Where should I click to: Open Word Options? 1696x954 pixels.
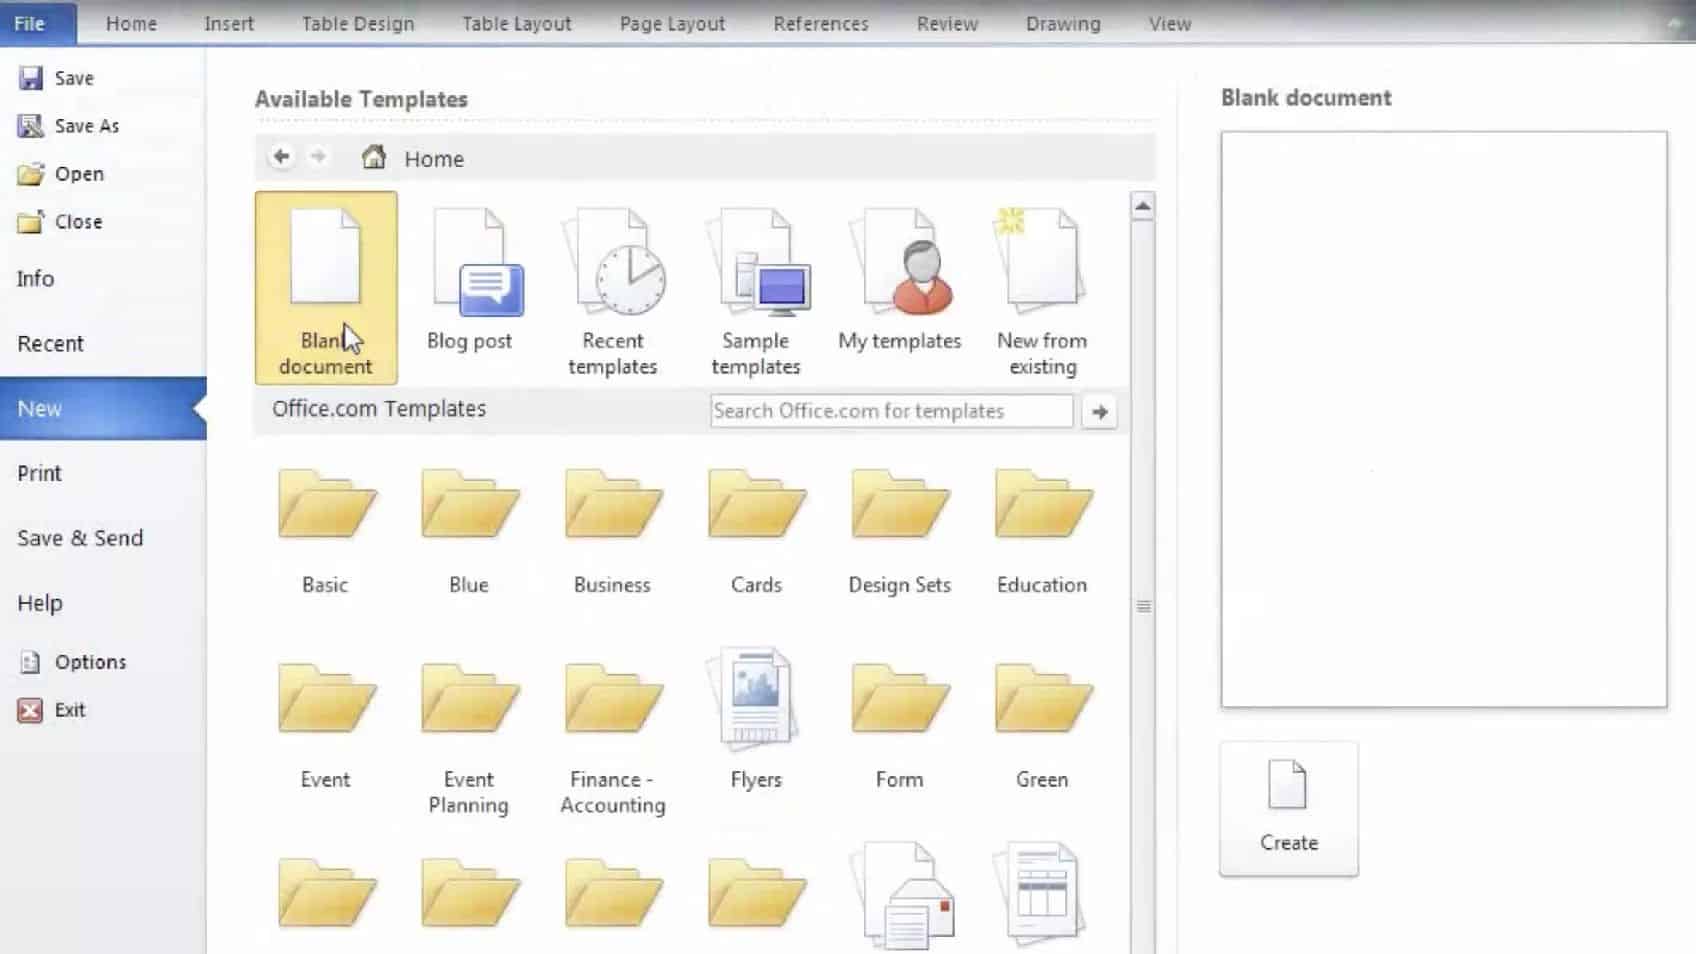90,661
